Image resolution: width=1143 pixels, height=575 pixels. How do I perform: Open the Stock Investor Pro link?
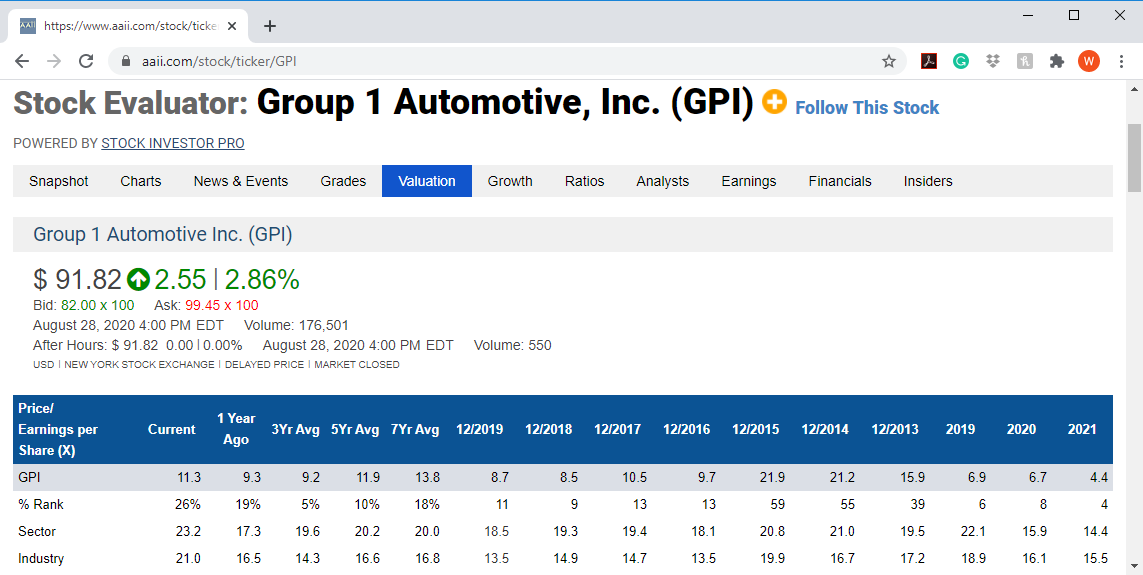173,144
